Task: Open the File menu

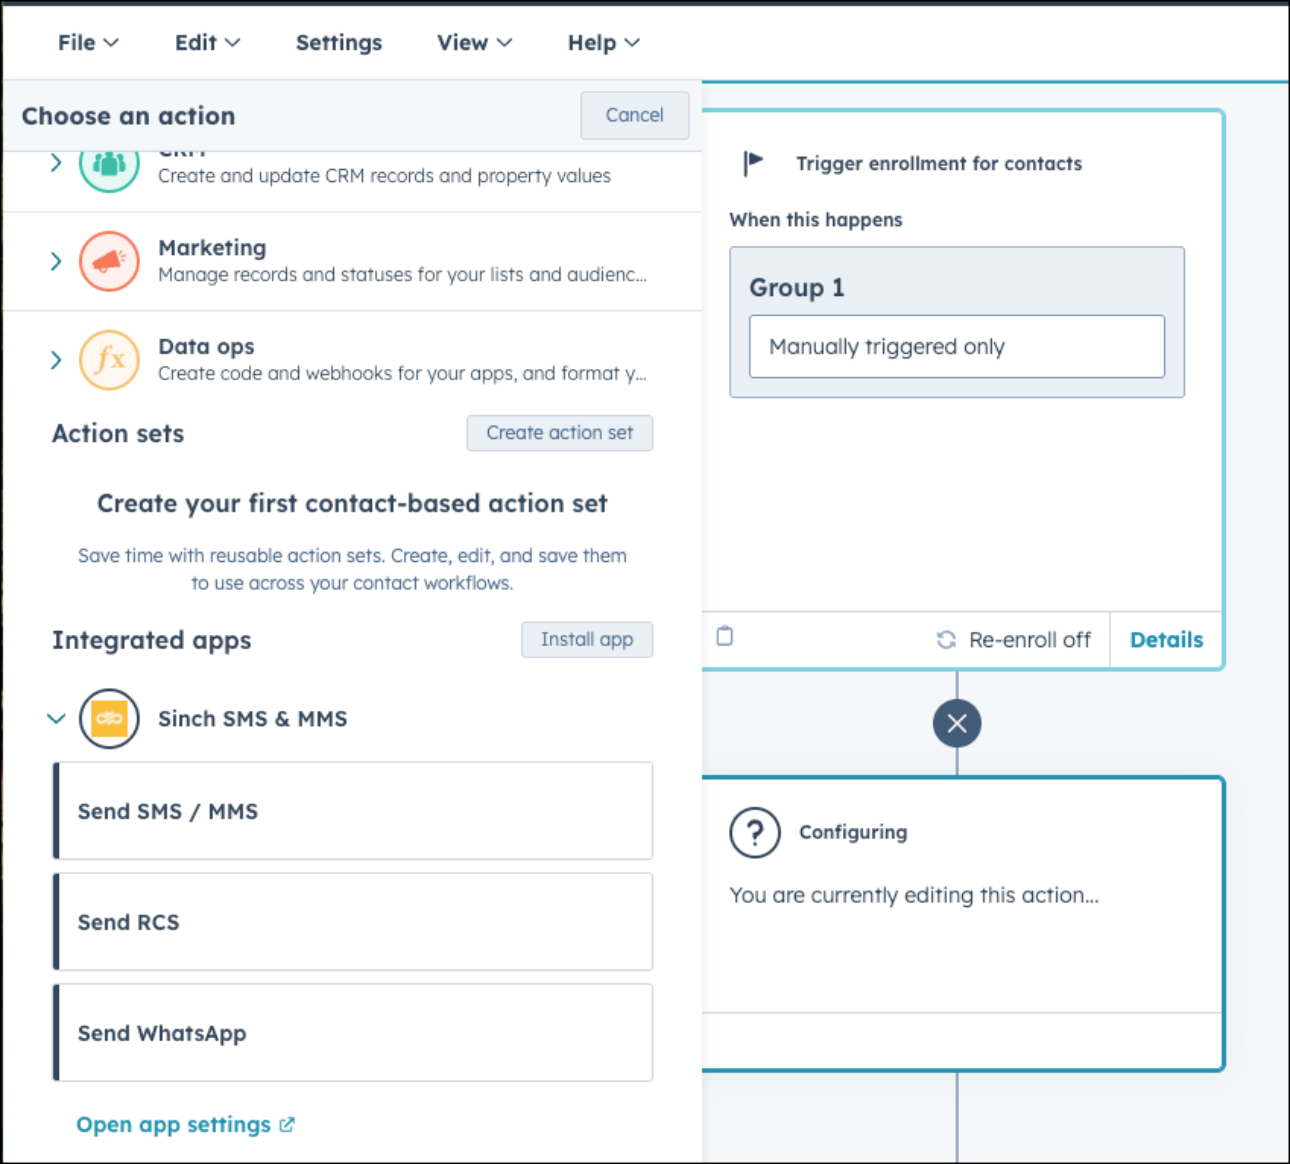Action: coord(87,42)
